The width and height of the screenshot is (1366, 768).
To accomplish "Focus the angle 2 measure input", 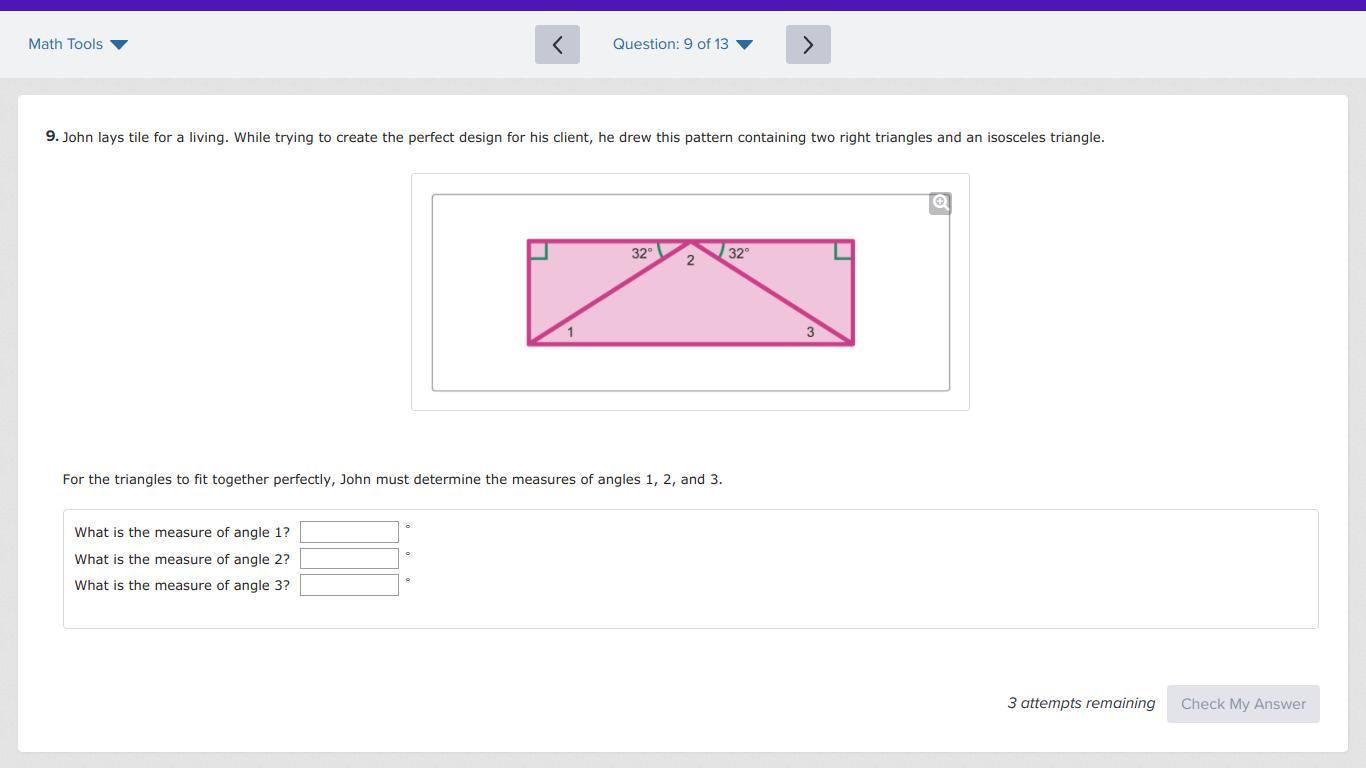I will [x=349, y=559].
